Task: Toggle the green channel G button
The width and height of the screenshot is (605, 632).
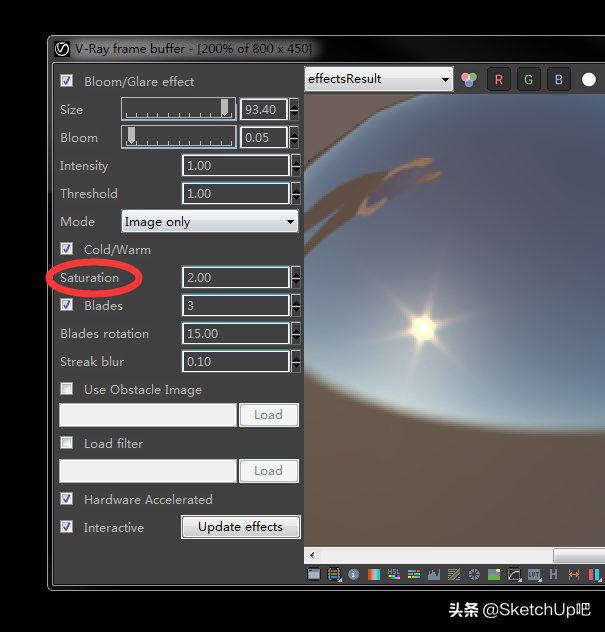Action: (x=528, y=79)
